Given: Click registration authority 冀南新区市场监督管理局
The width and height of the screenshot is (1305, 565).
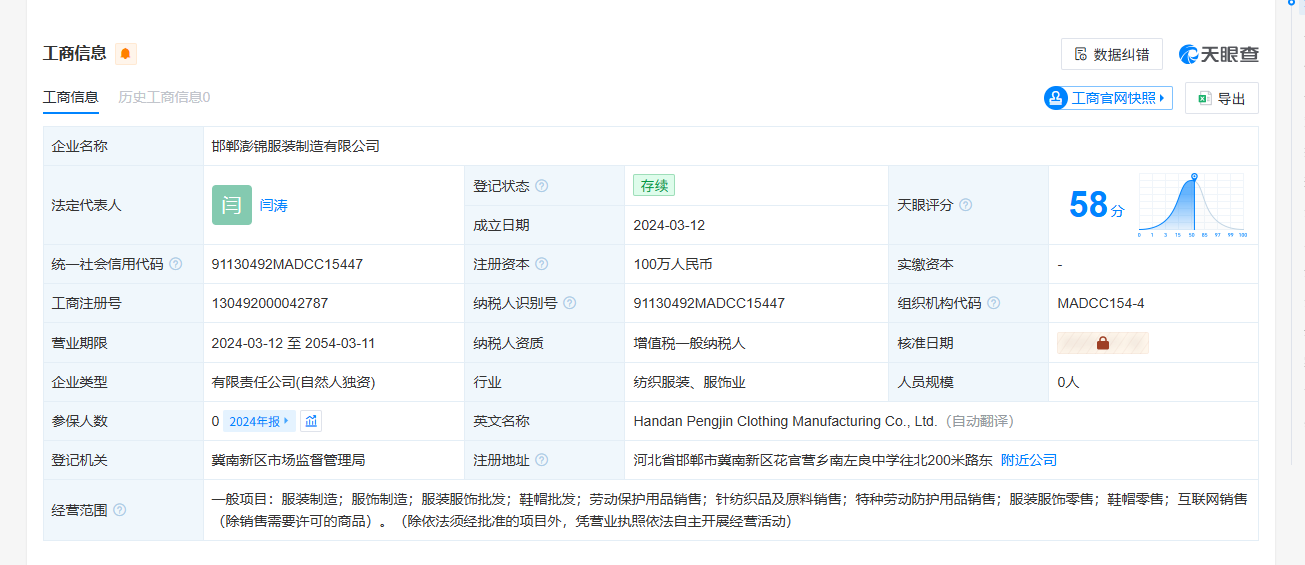Looking at the screenshot, I should (x=288, y=460).
